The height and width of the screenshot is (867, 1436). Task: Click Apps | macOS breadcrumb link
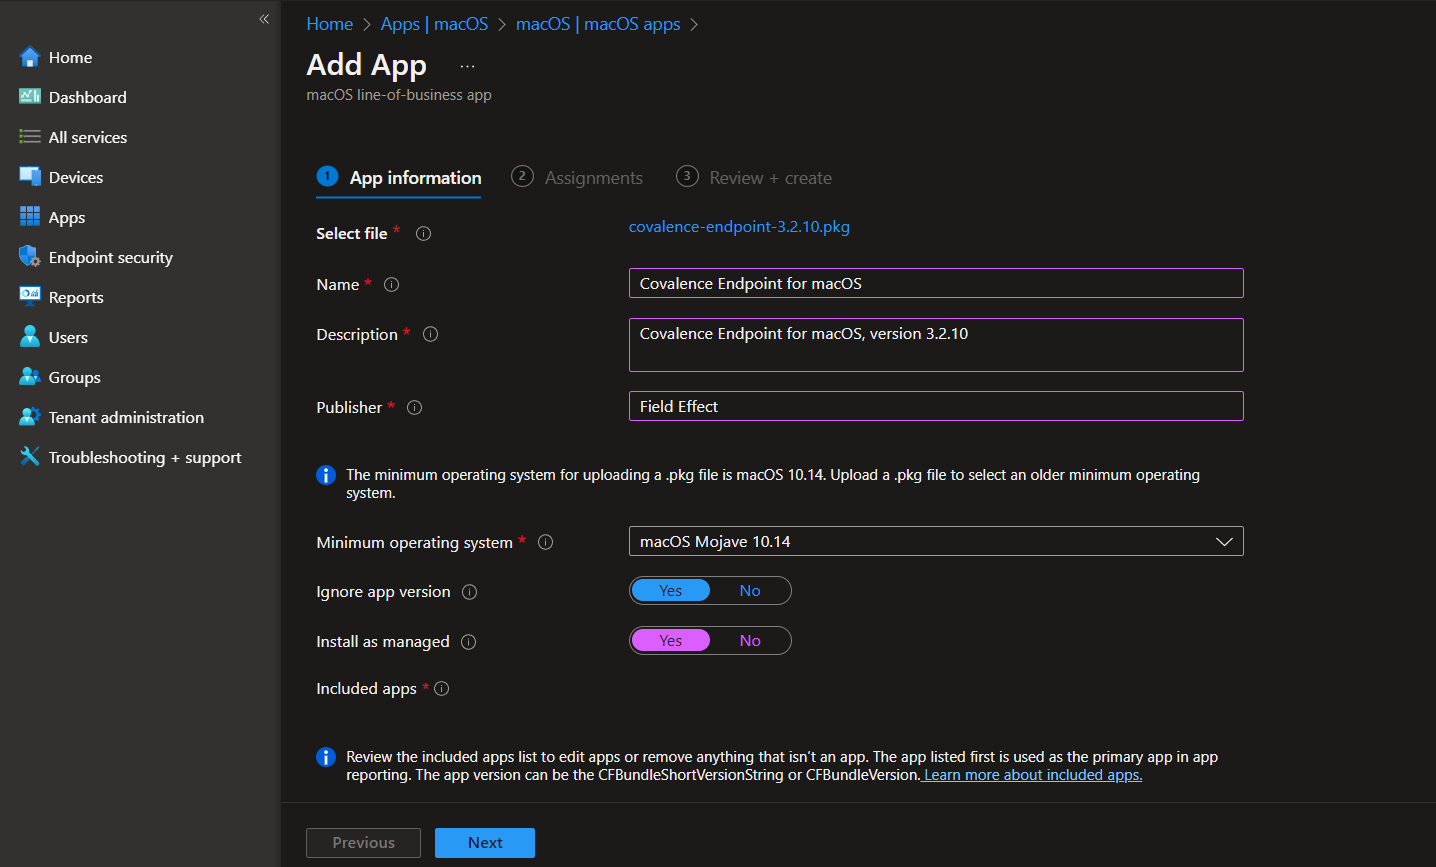(x=434, y=24)
